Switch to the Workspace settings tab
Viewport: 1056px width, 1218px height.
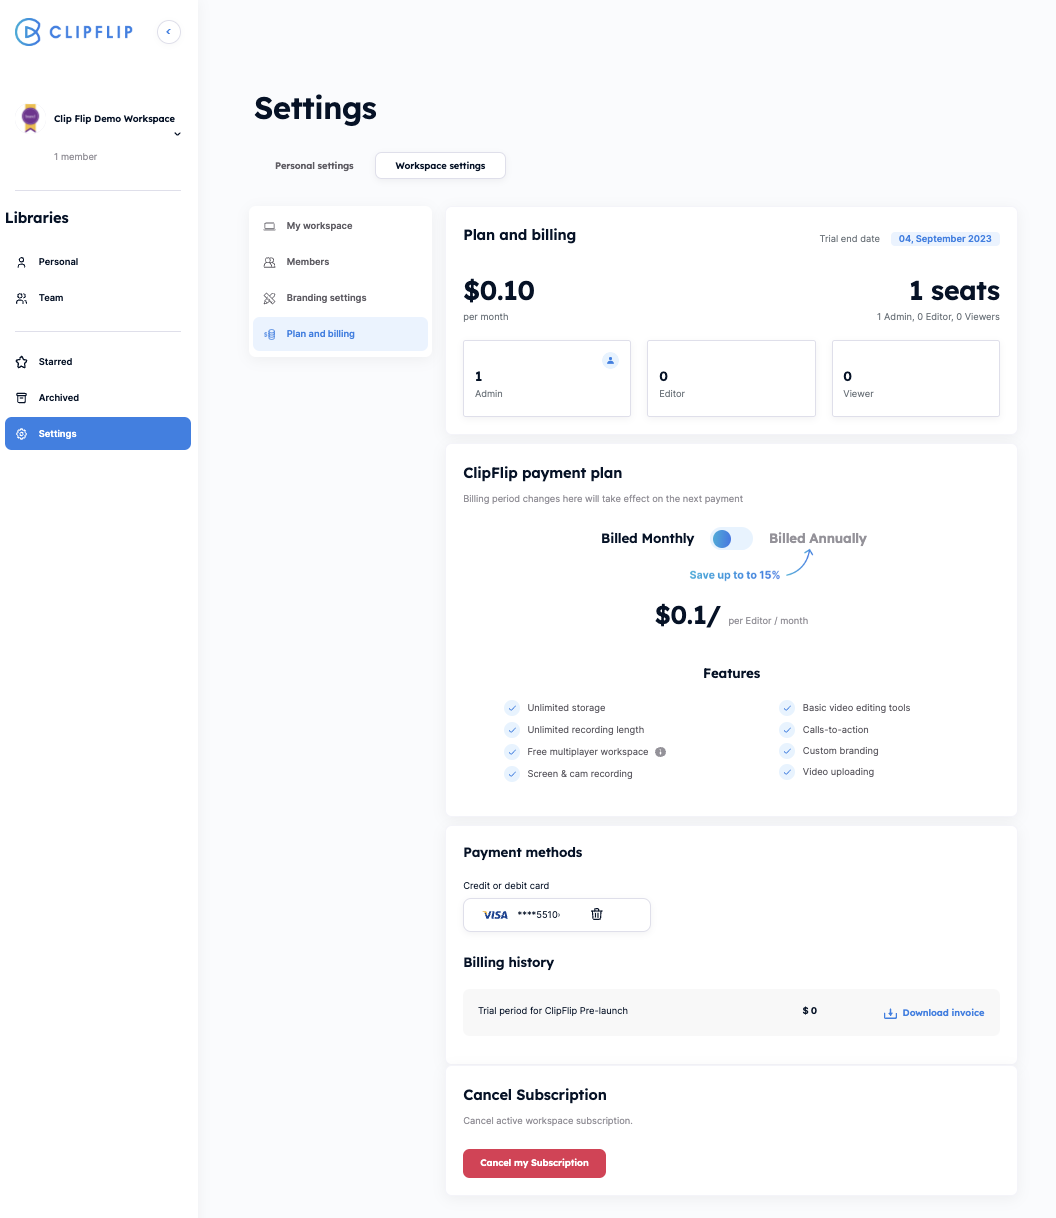pos(440,166)
